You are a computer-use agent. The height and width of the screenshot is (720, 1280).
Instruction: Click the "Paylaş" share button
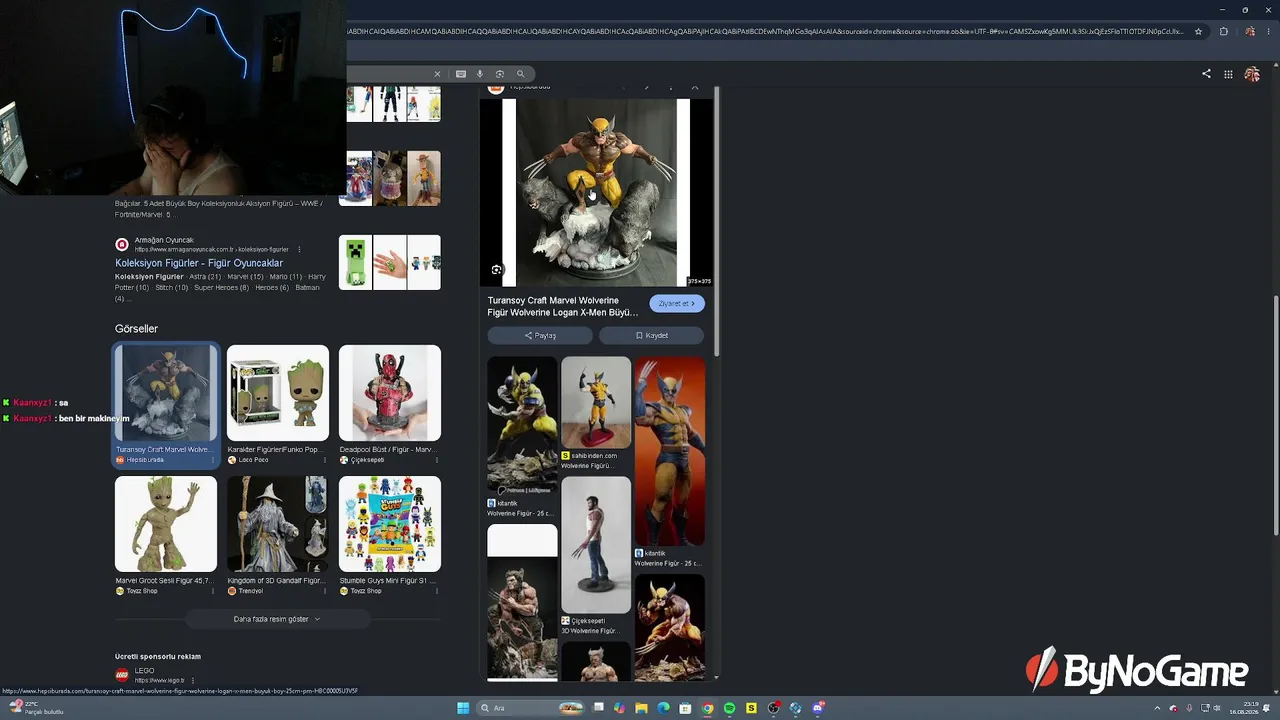point(540,336)
